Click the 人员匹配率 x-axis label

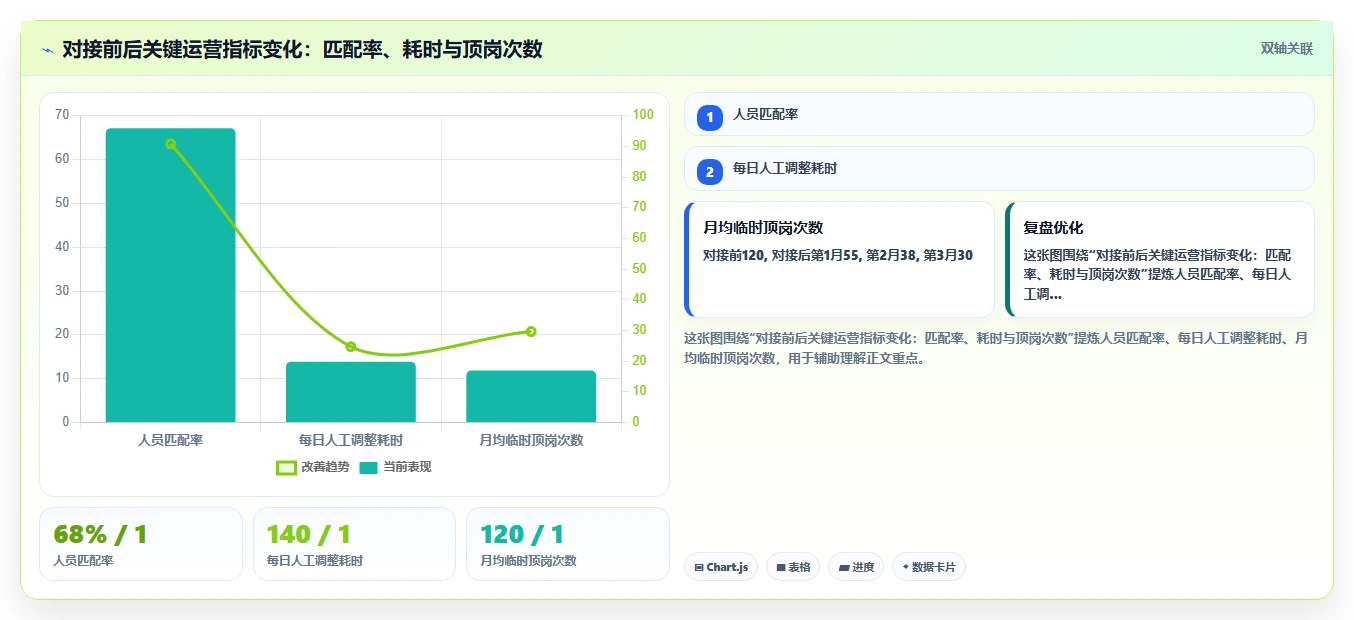pyautogui.click(x=171, y=440)
